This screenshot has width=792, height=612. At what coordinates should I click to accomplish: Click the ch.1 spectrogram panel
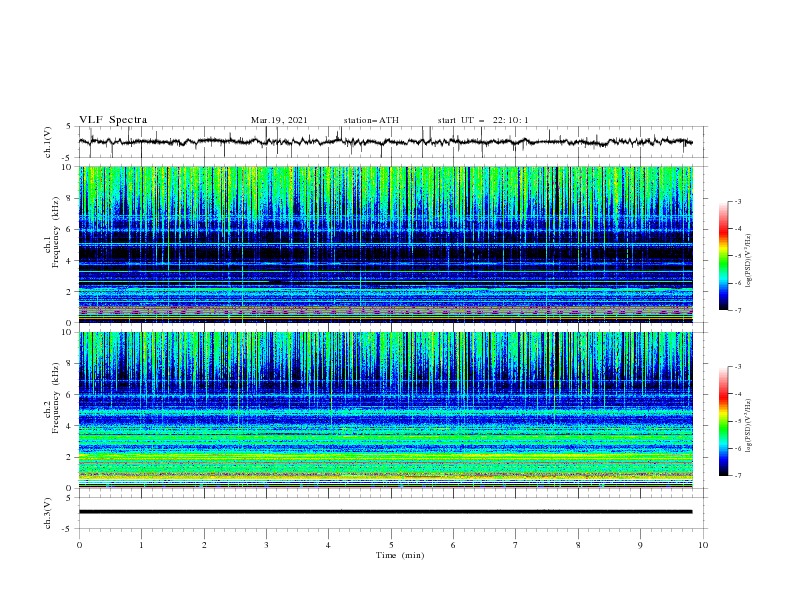tap(385, 244)
